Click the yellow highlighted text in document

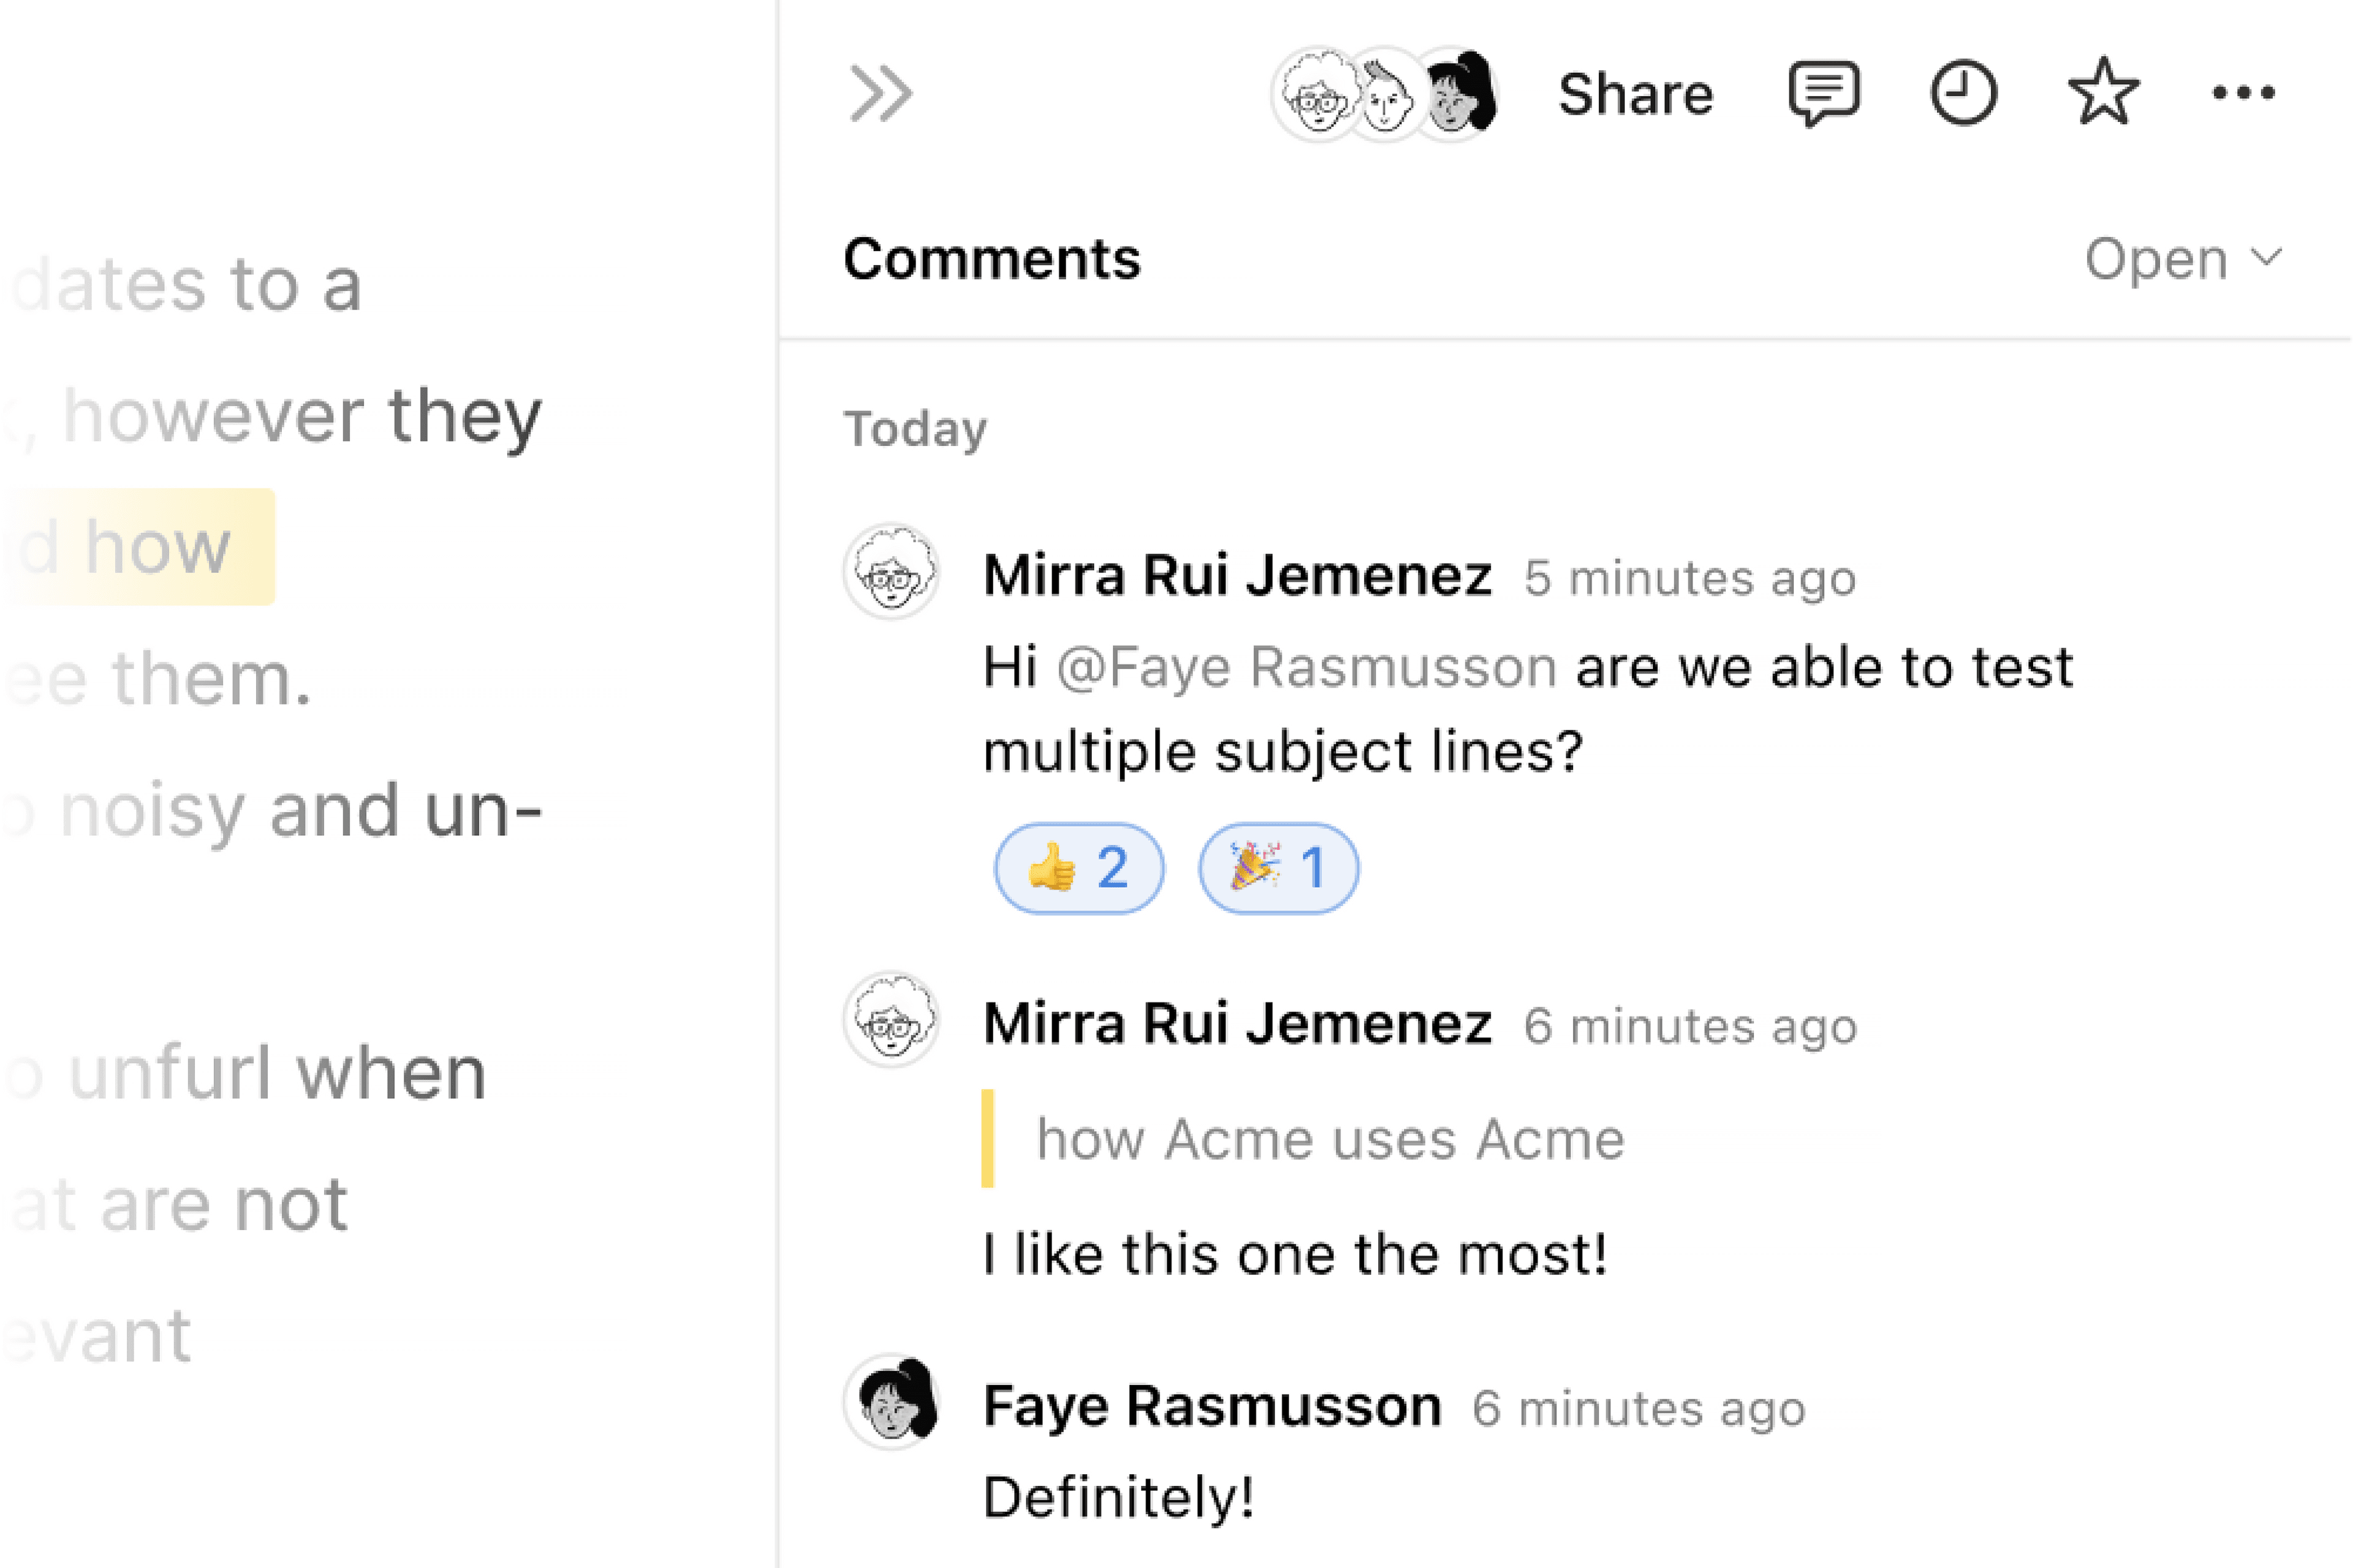[140, 547]
